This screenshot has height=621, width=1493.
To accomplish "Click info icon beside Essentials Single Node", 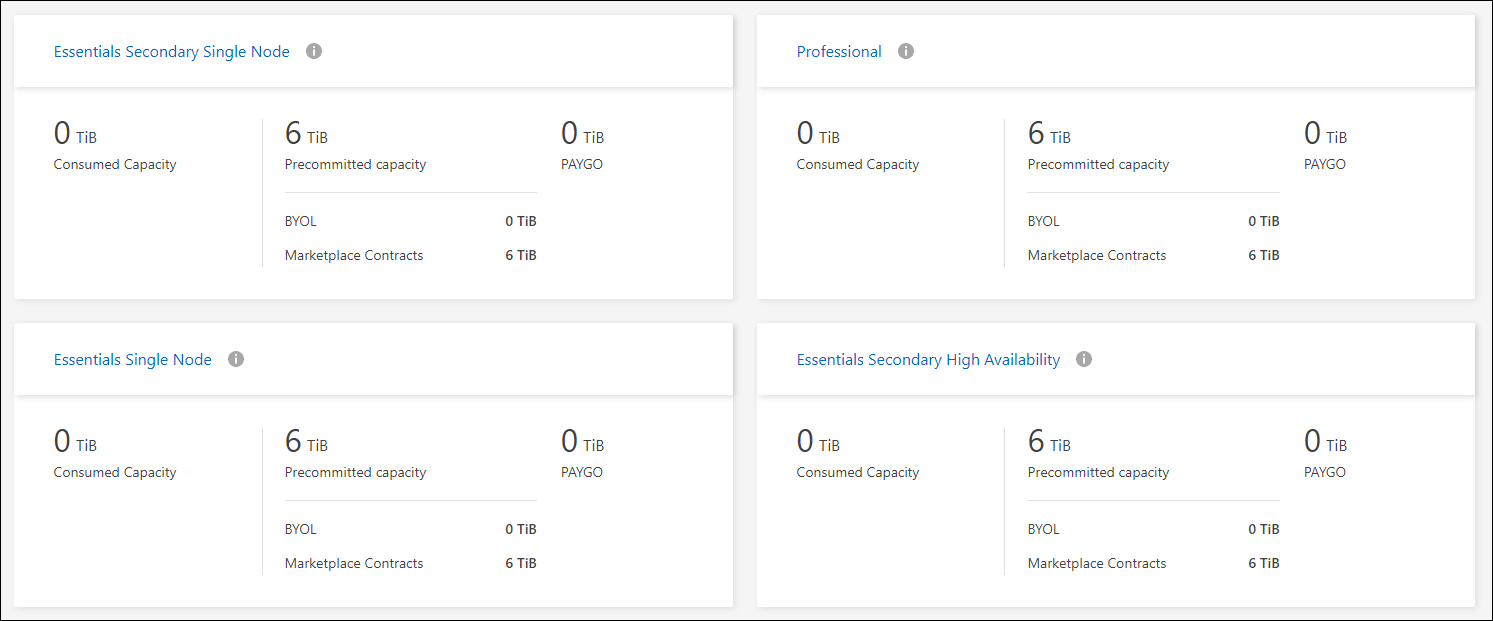I will [x=236, y=359].
